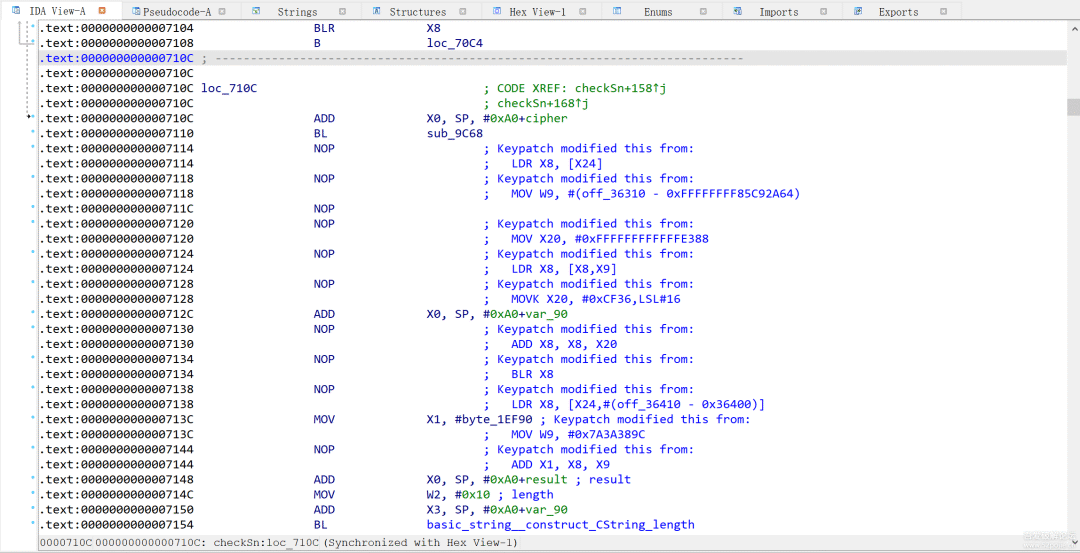Close the Pseudocode-A tab

click(x=221, y=11)
